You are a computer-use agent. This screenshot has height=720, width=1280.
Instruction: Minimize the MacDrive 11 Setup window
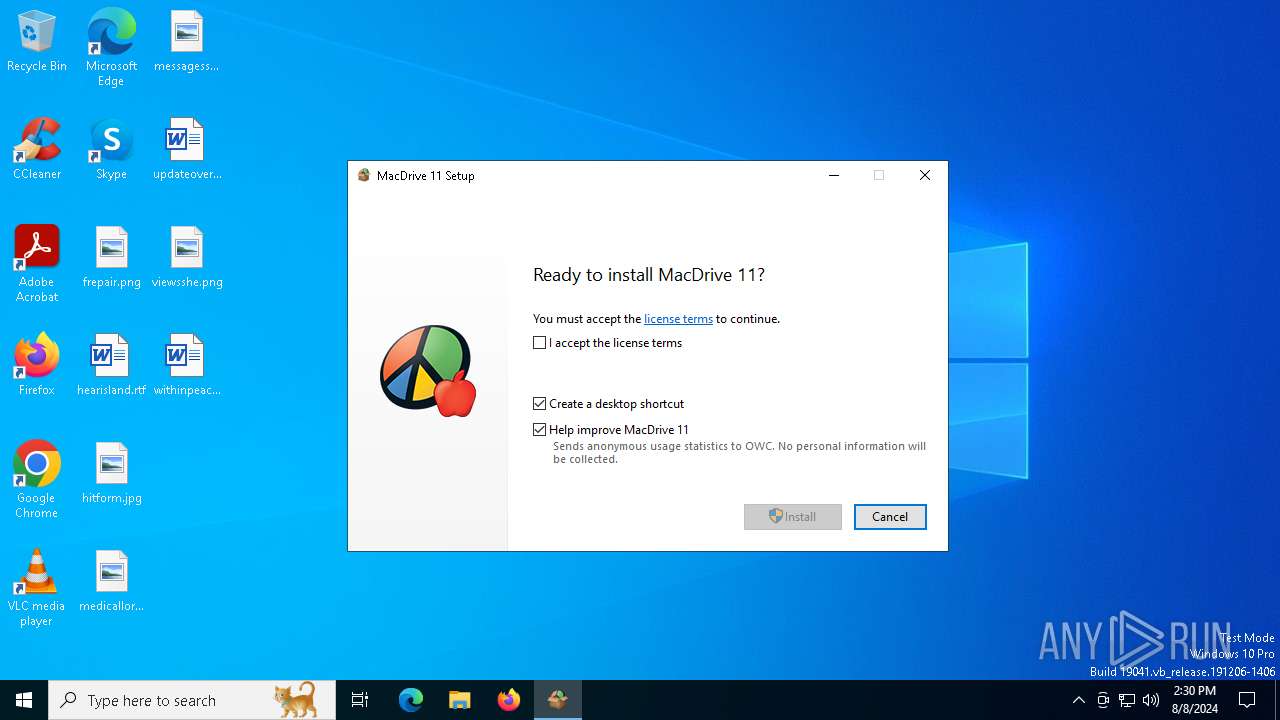(x=834, y=175)
